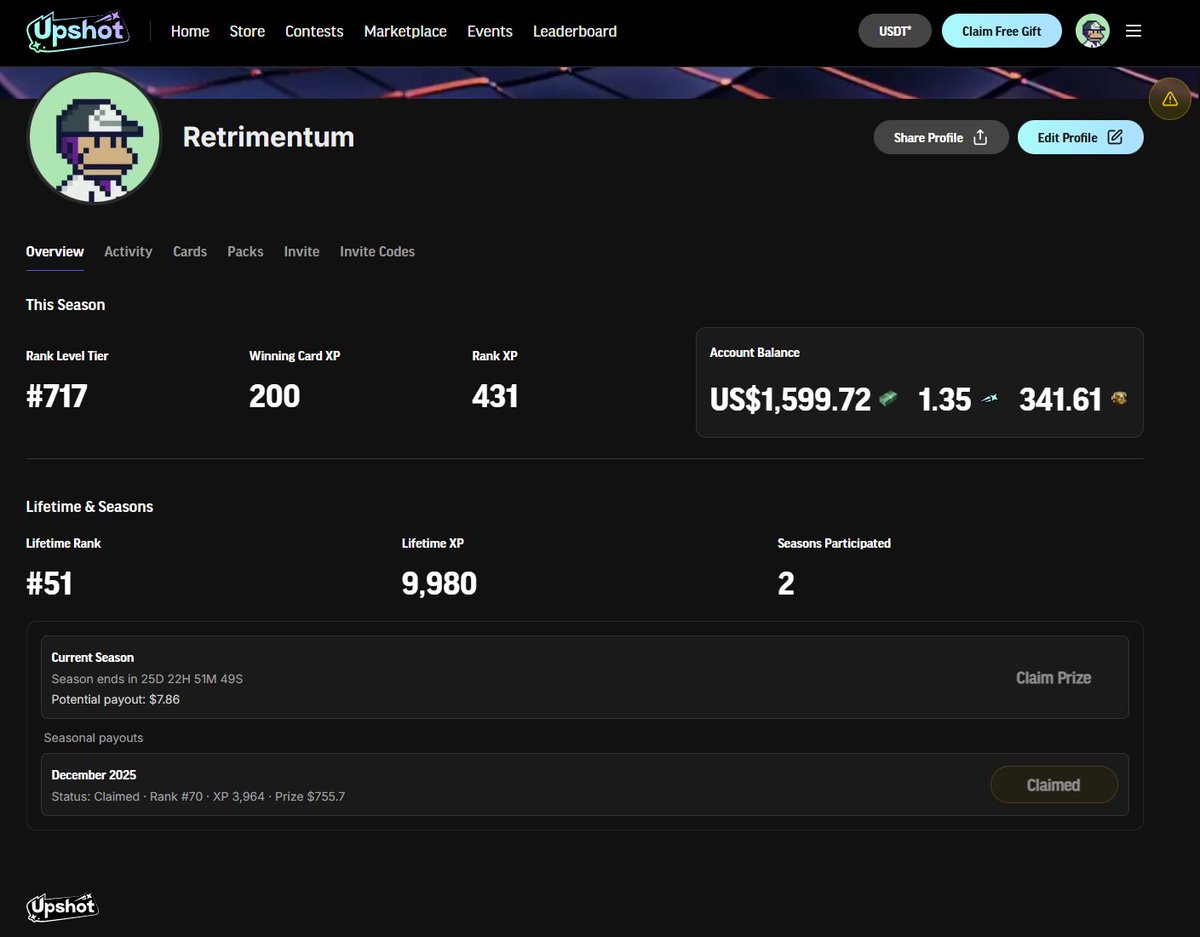Click the US$1,599.72 balance amount
The image size is (1200, 937).
click(790, 399)
